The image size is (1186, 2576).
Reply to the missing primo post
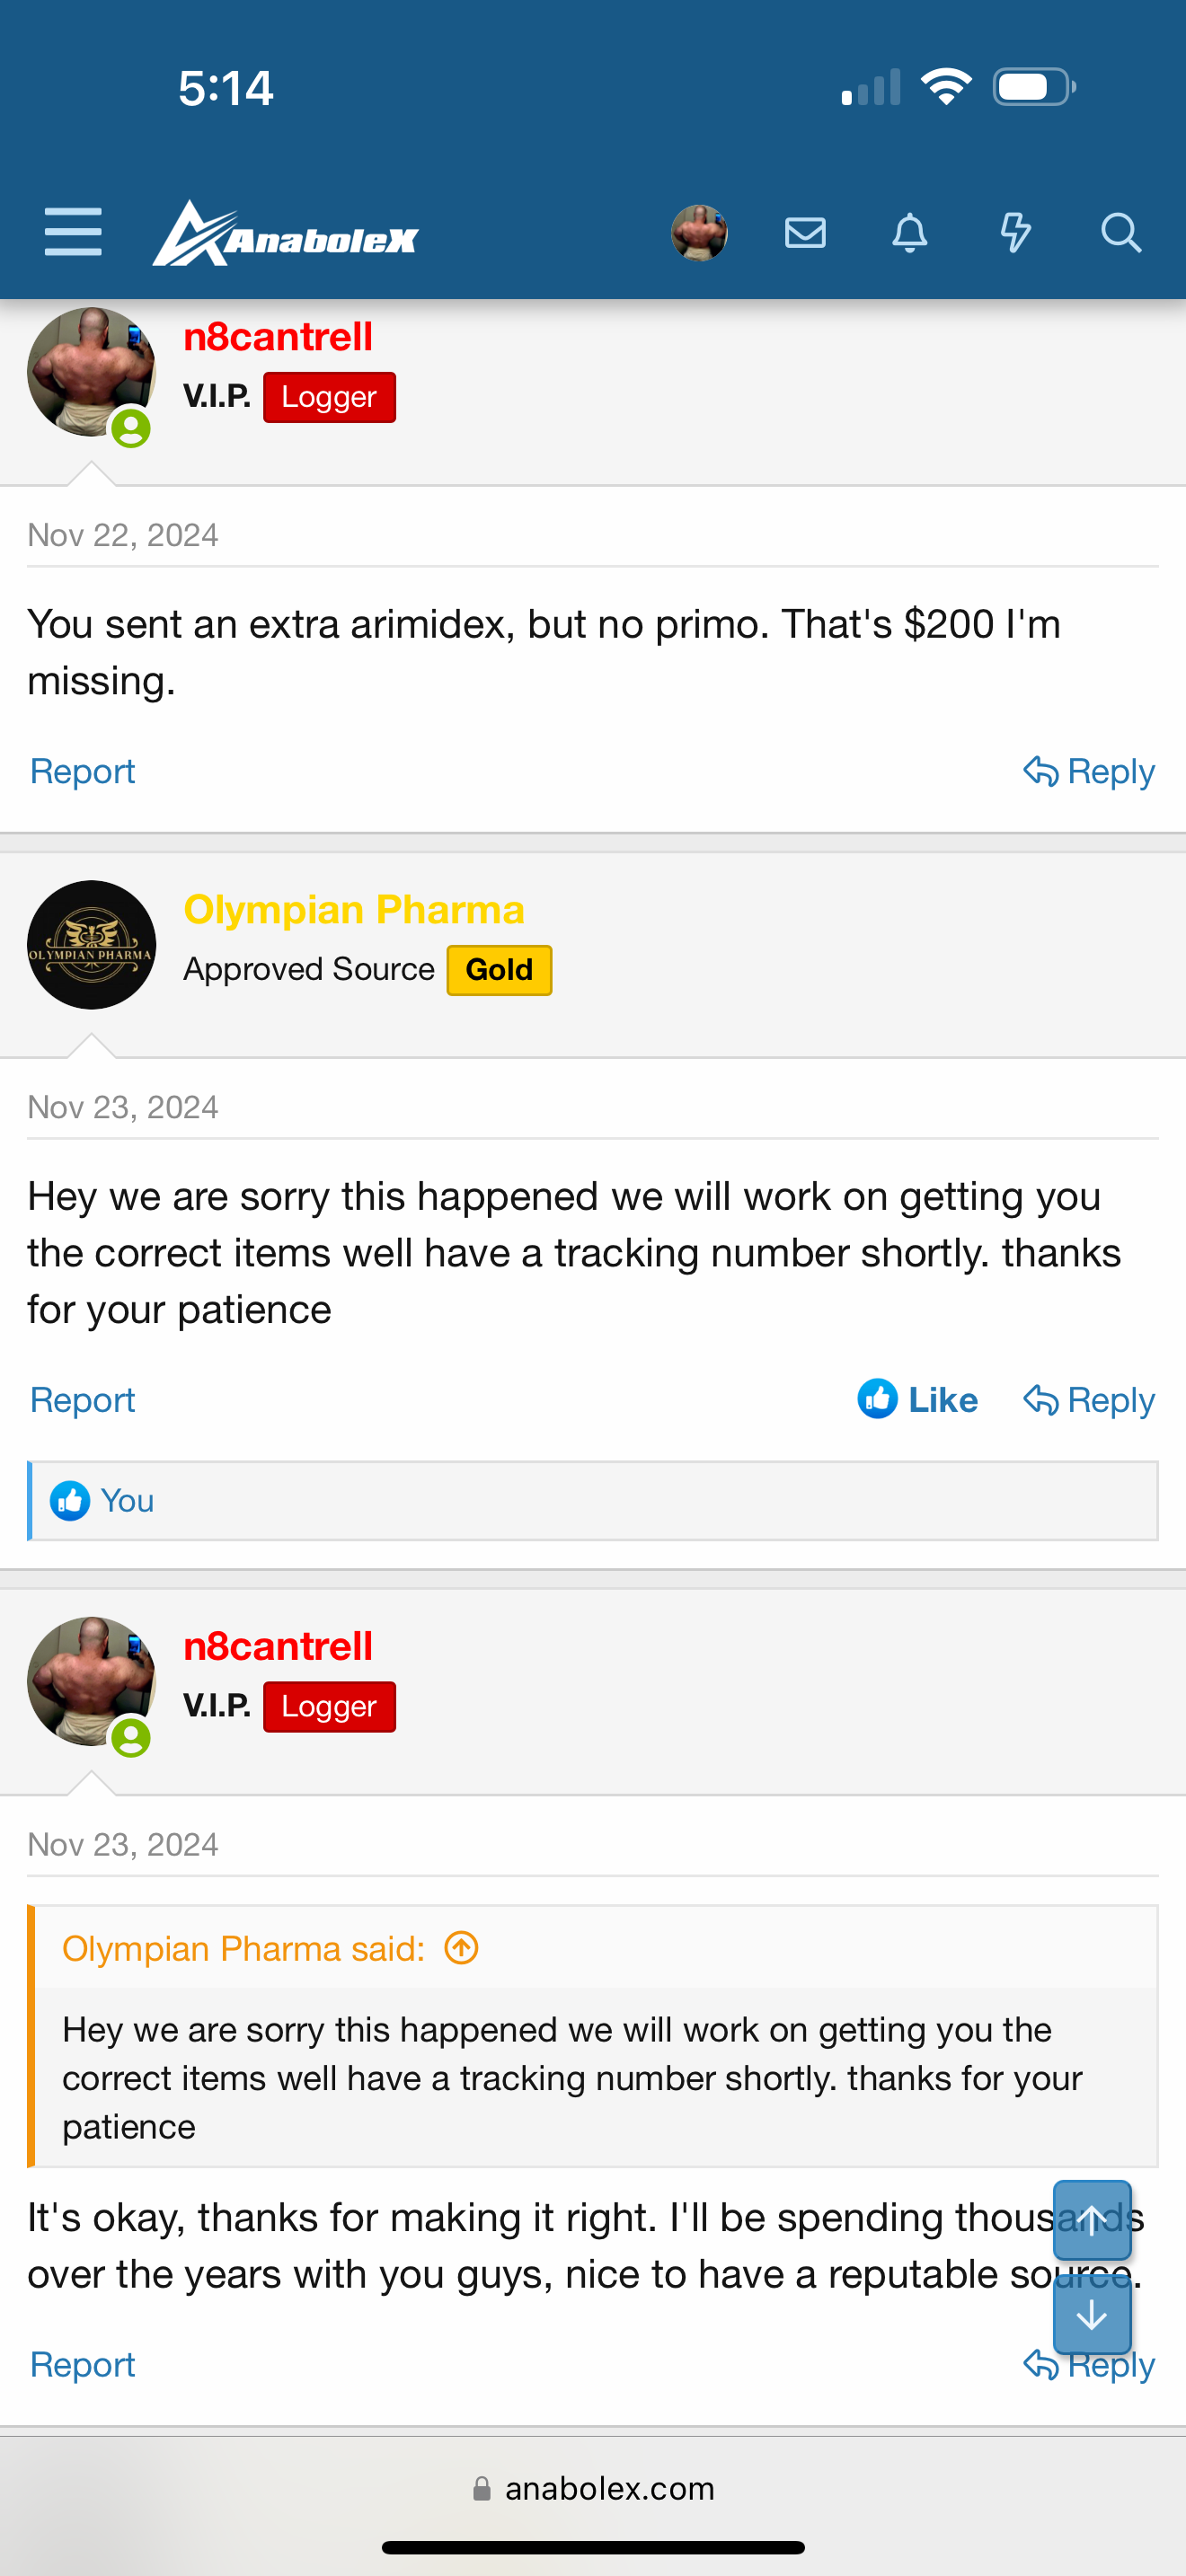point(1089,771)
